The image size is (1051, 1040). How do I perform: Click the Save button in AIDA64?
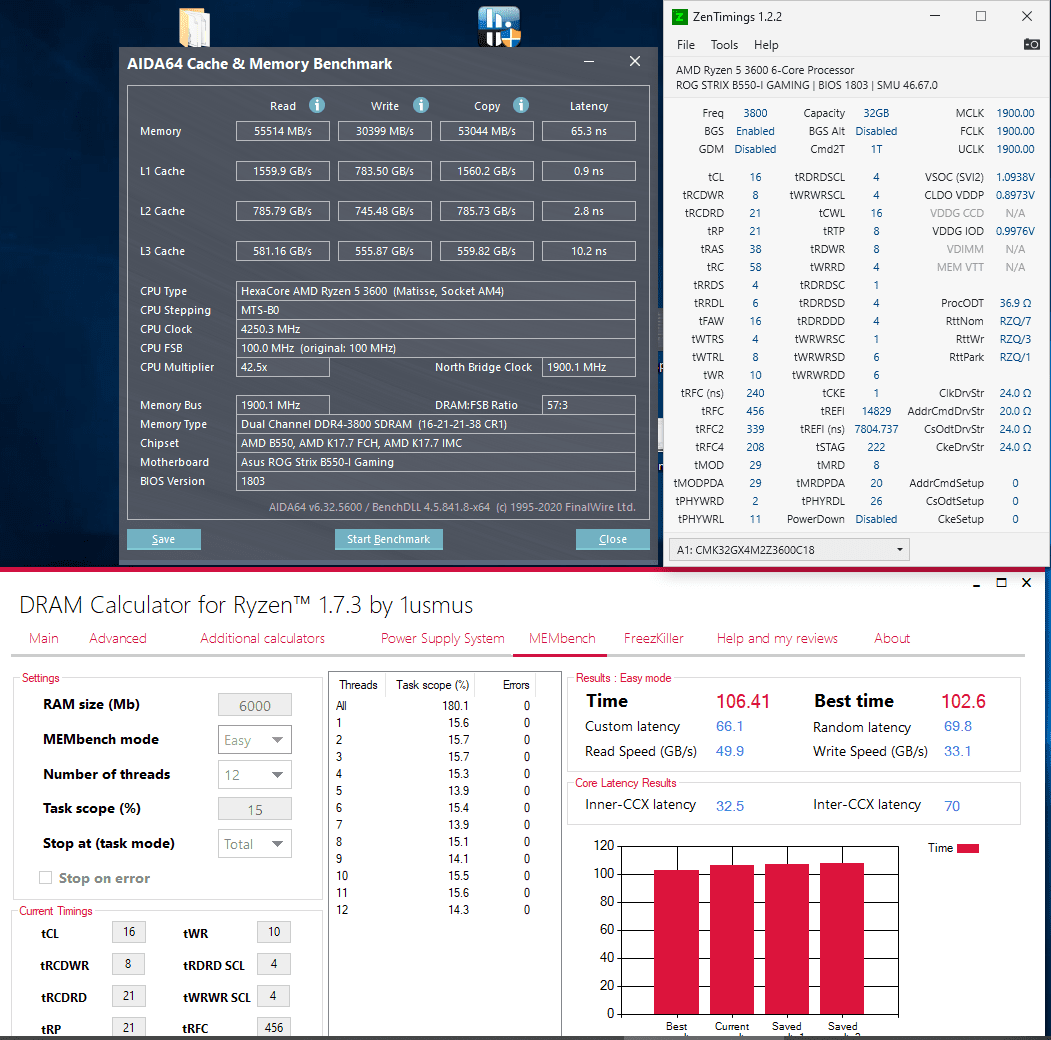(x=164, y=539)
